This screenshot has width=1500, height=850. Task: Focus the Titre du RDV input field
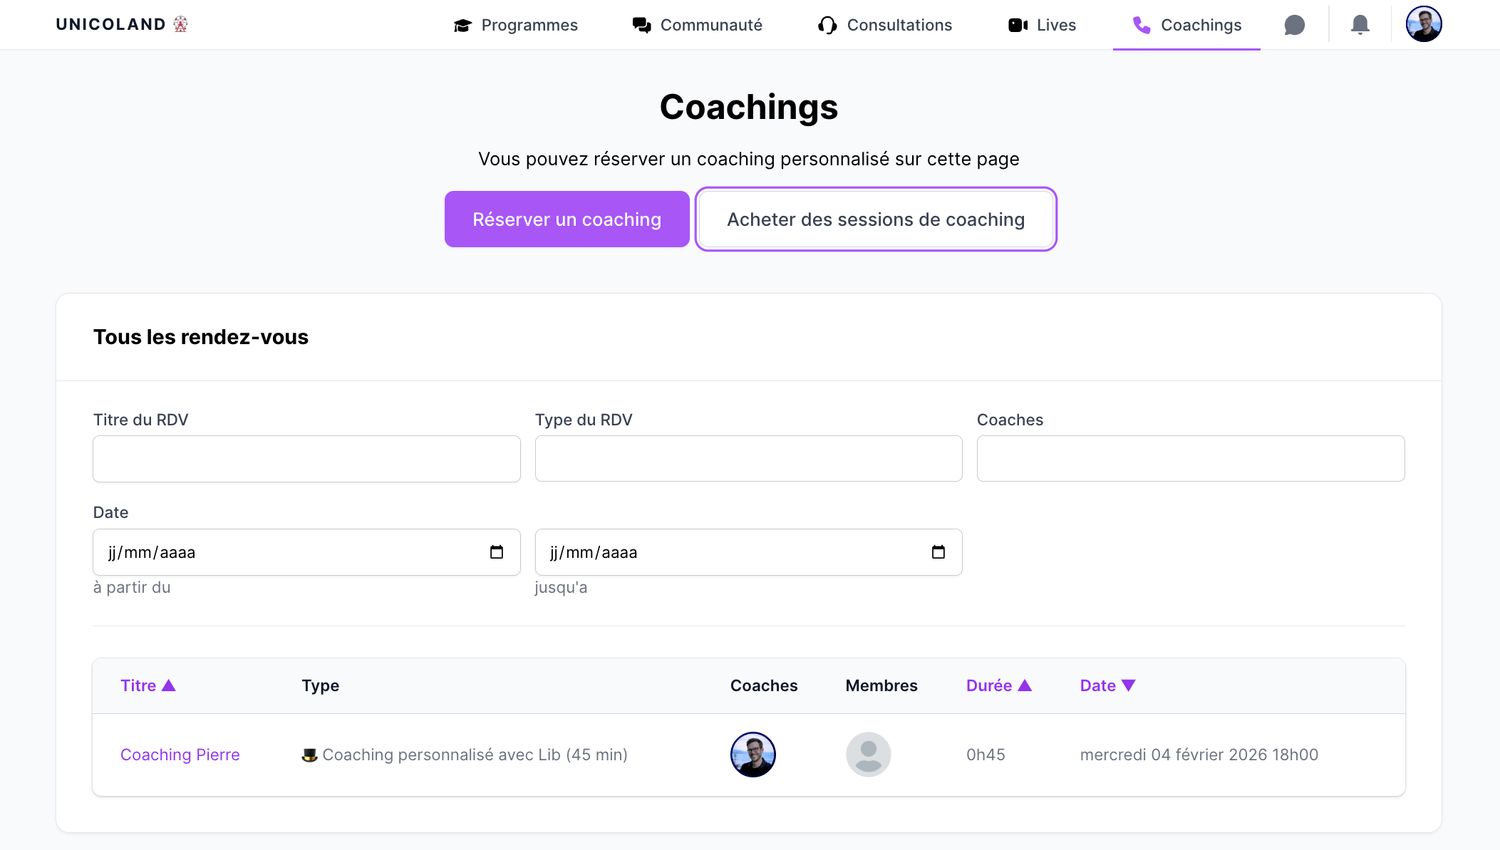(306, 459)
